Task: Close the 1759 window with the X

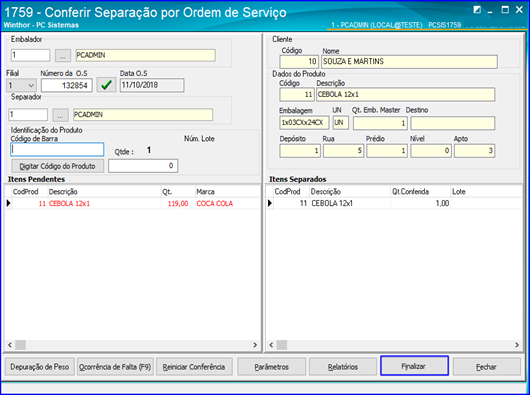Action: (519, 10)
